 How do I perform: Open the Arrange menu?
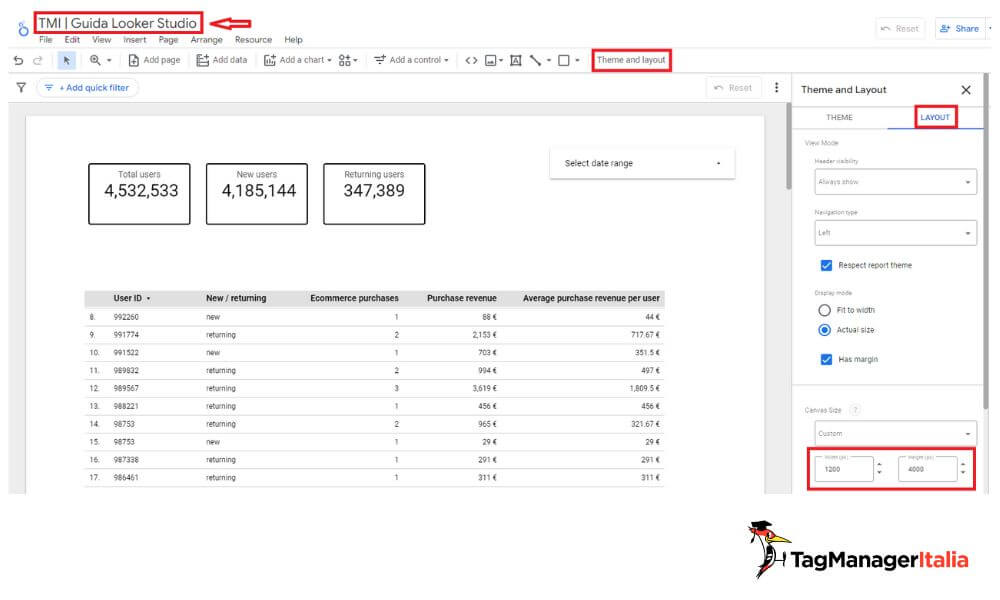point(207,40)
